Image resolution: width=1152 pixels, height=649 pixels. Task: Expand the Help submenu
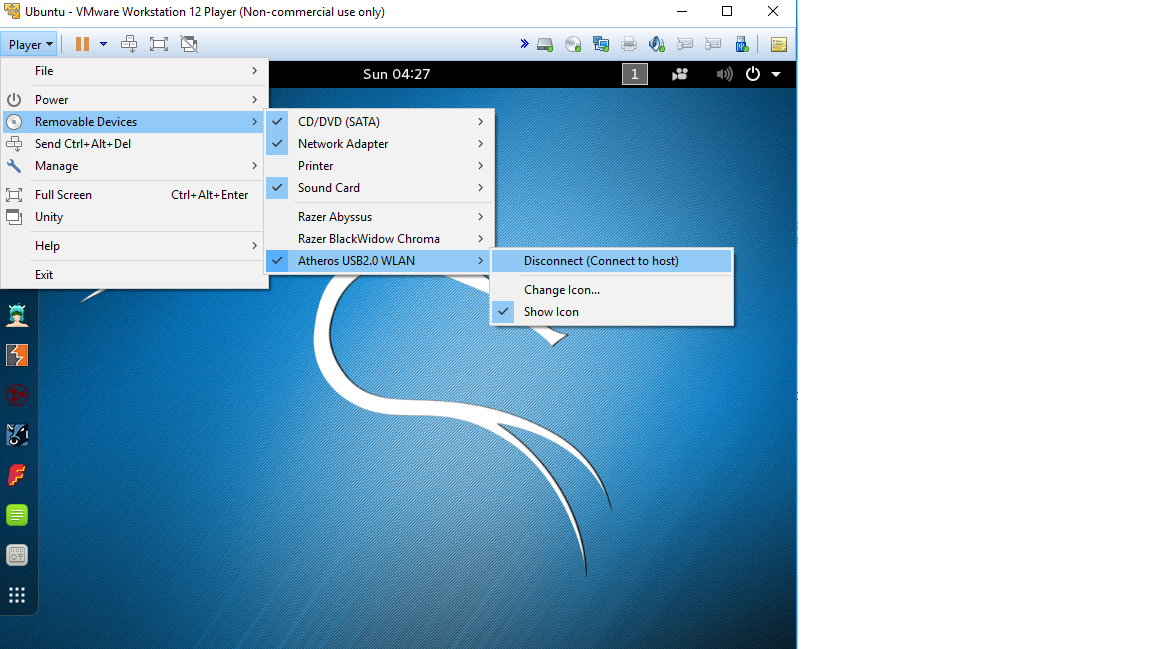[x=134, y=245]
